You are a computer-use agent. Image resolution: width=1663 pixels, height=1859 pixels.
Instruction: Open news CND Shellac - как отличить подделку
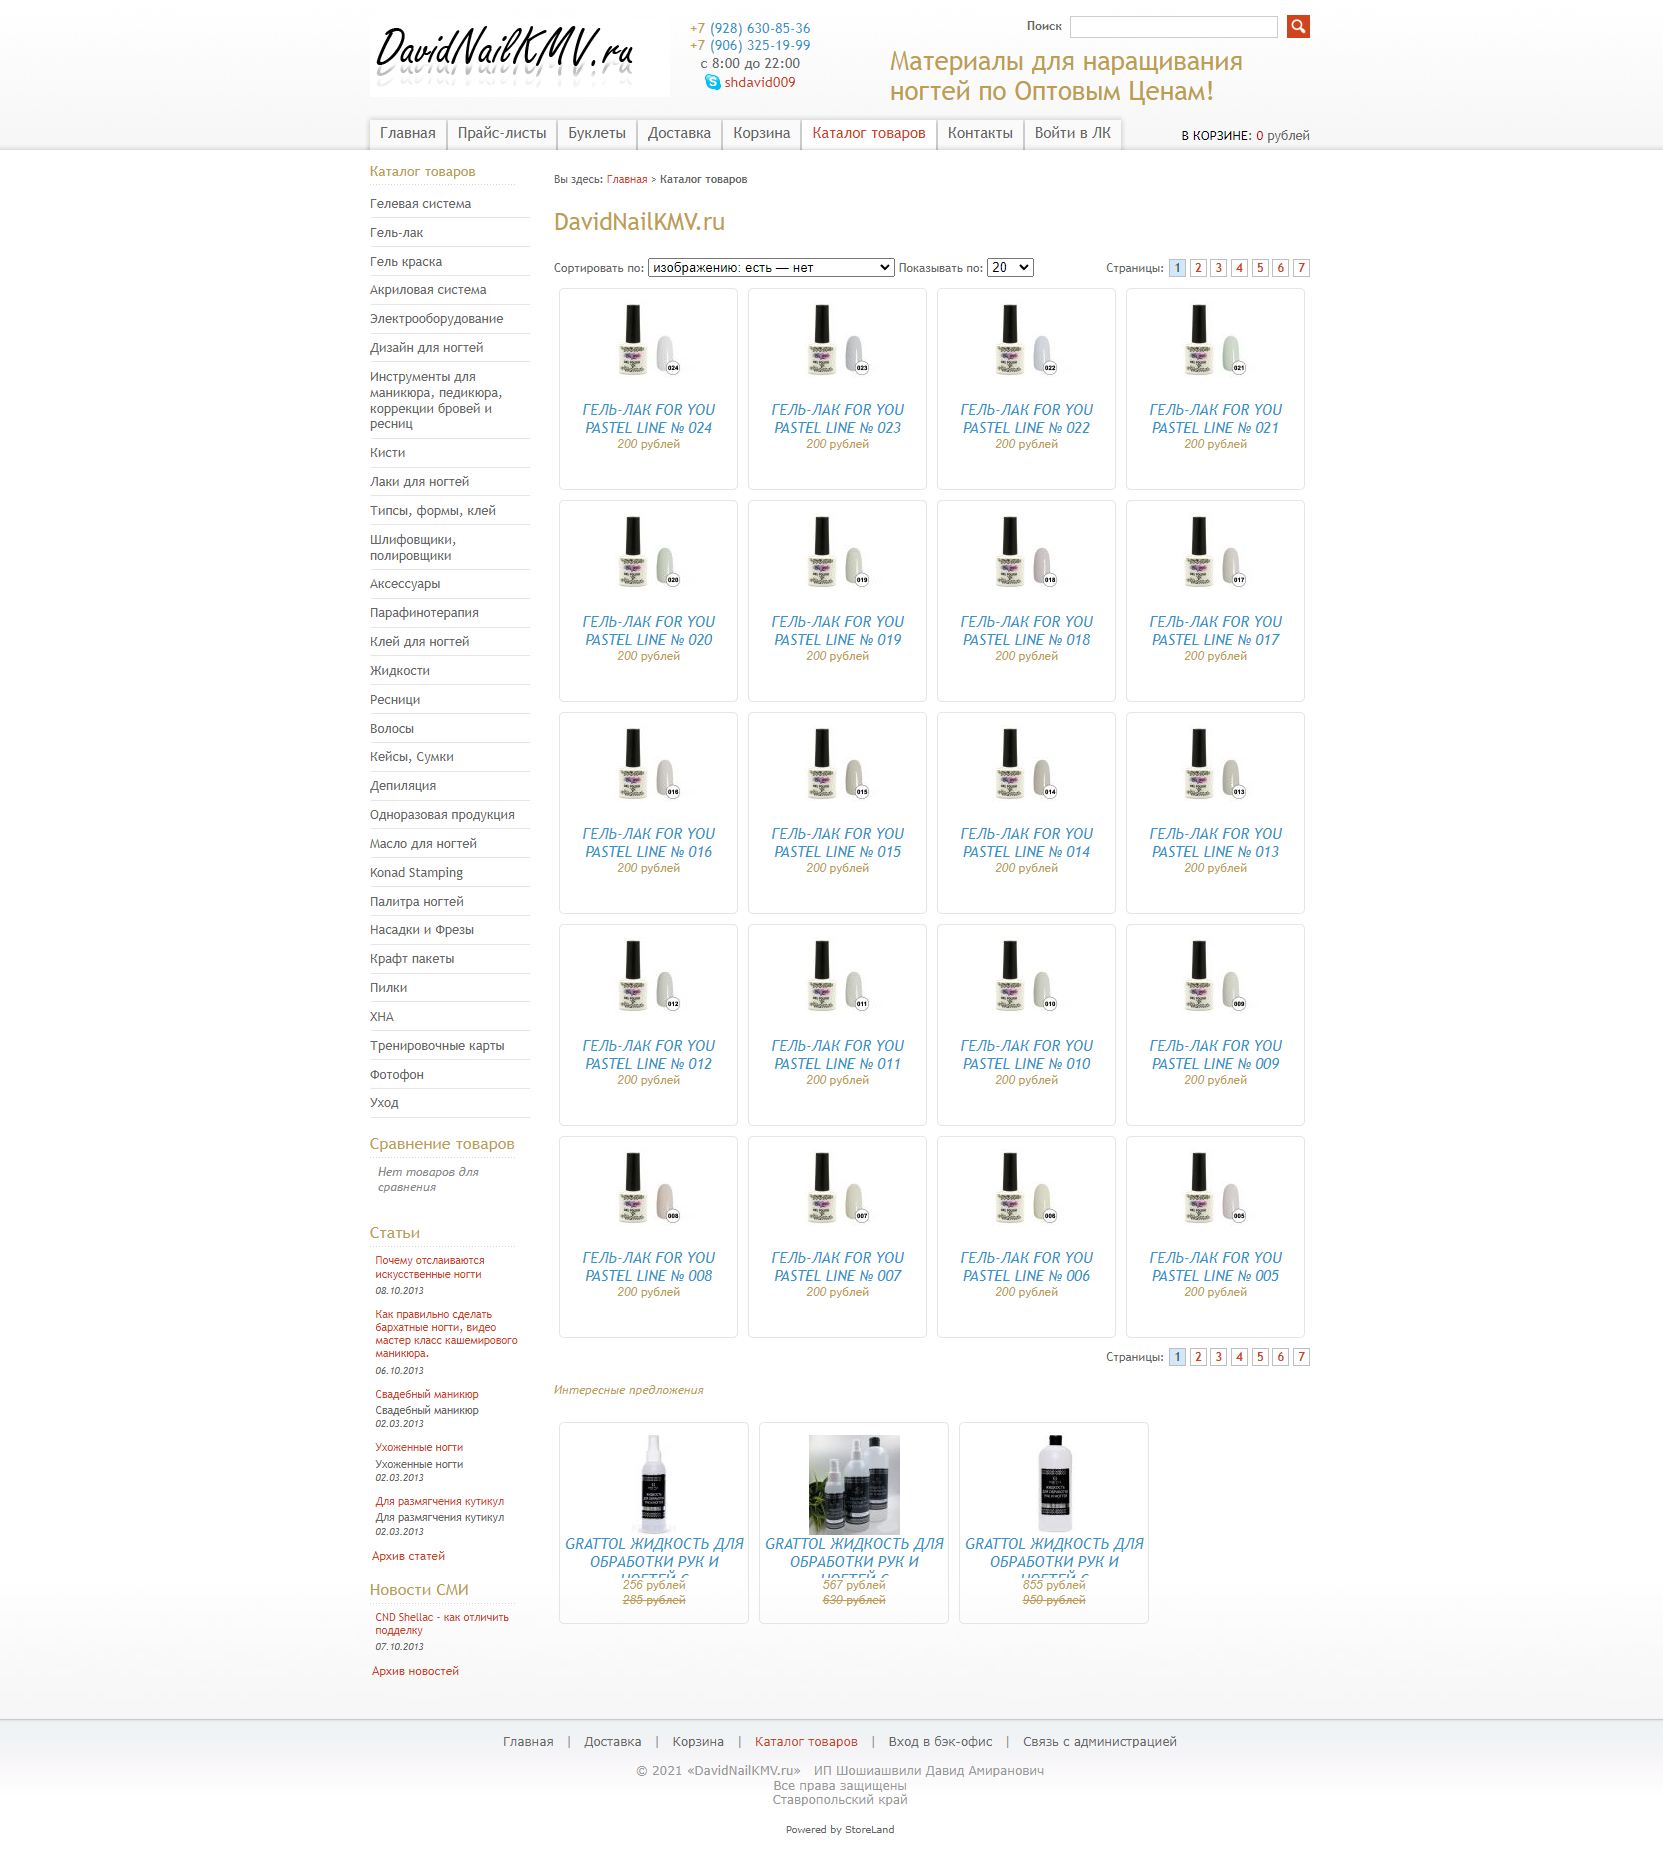pyautogui.click(x=442, y=1624)
